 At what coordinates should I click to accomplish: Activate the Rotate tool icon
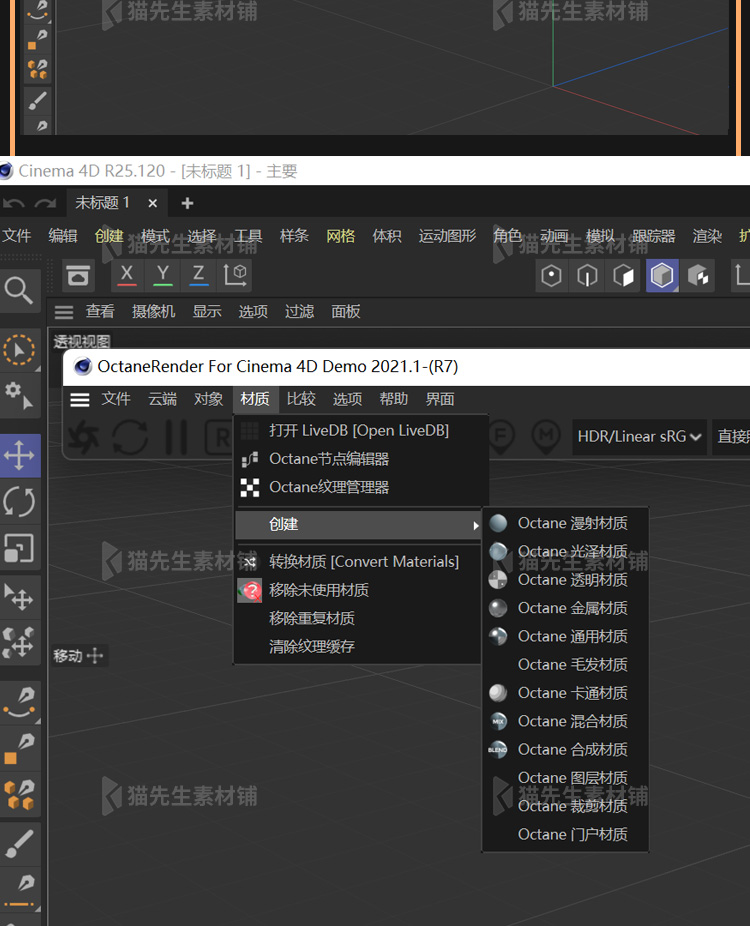(19, 502)
